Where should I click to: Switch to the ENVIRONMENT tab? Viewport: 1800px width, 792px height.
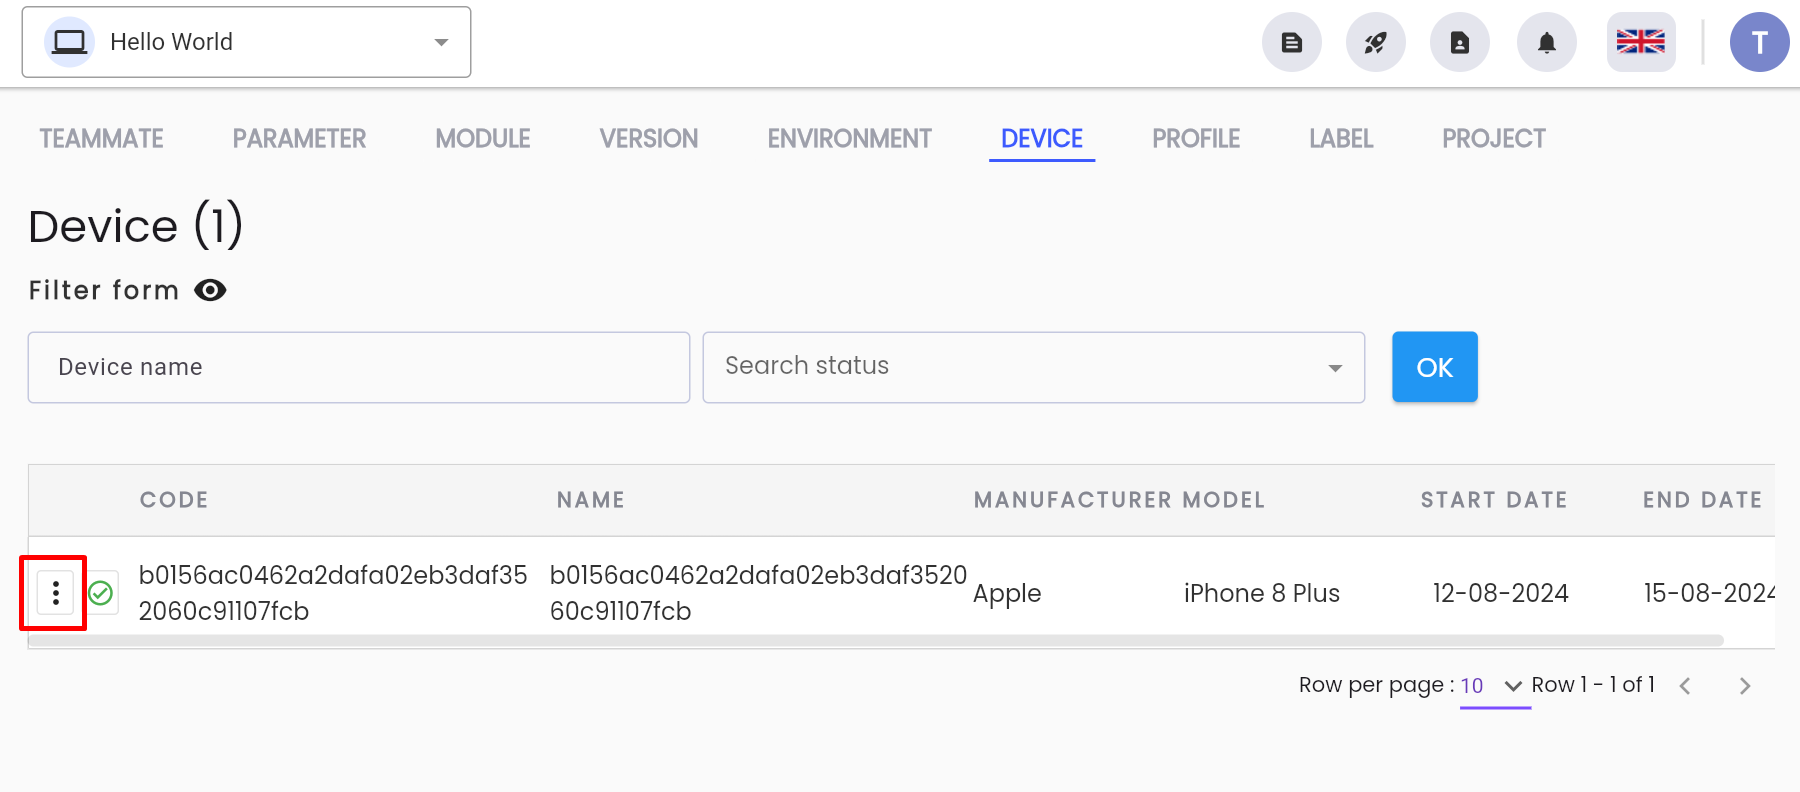(x=850, y=138)
